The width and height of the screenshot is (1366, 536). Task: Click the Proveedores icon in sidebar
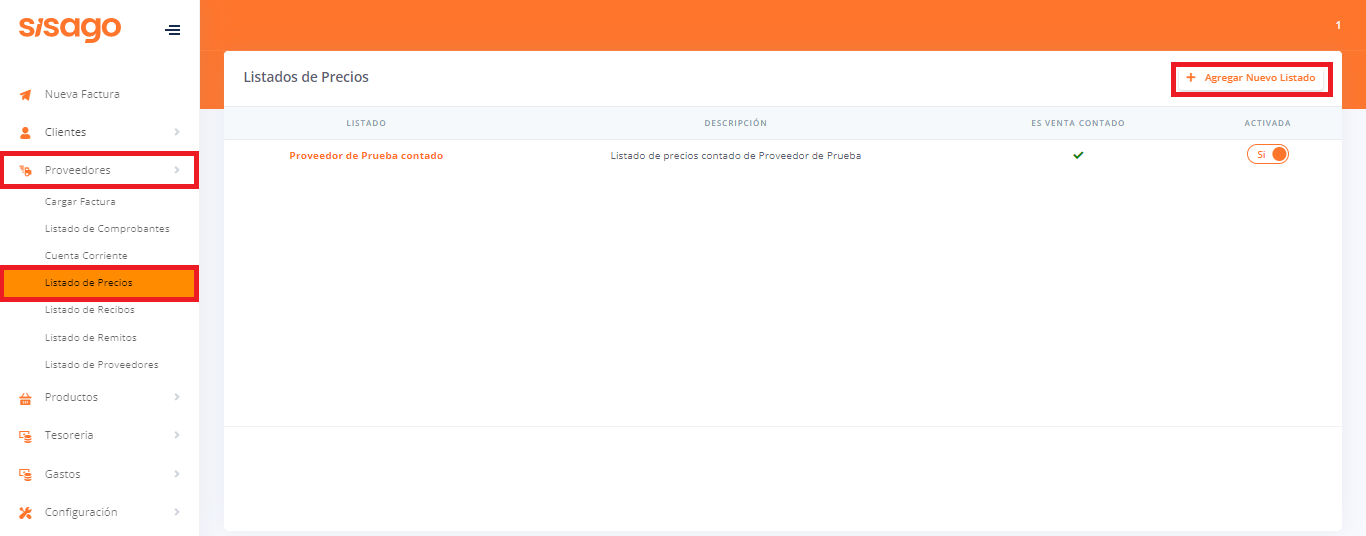pos(26,171)
